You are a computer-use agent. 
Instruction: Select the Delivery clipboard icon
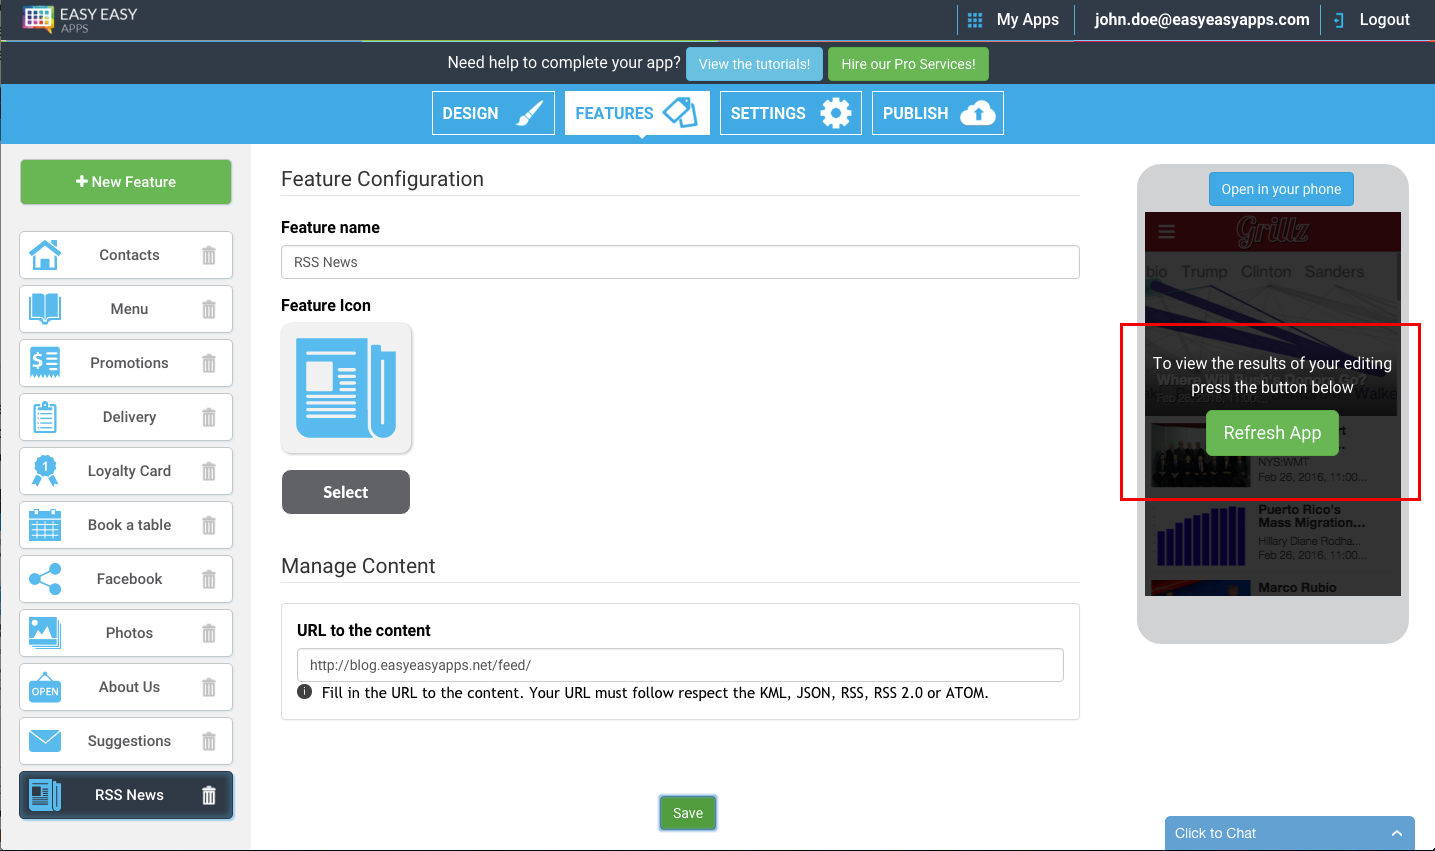coord(44,417)
